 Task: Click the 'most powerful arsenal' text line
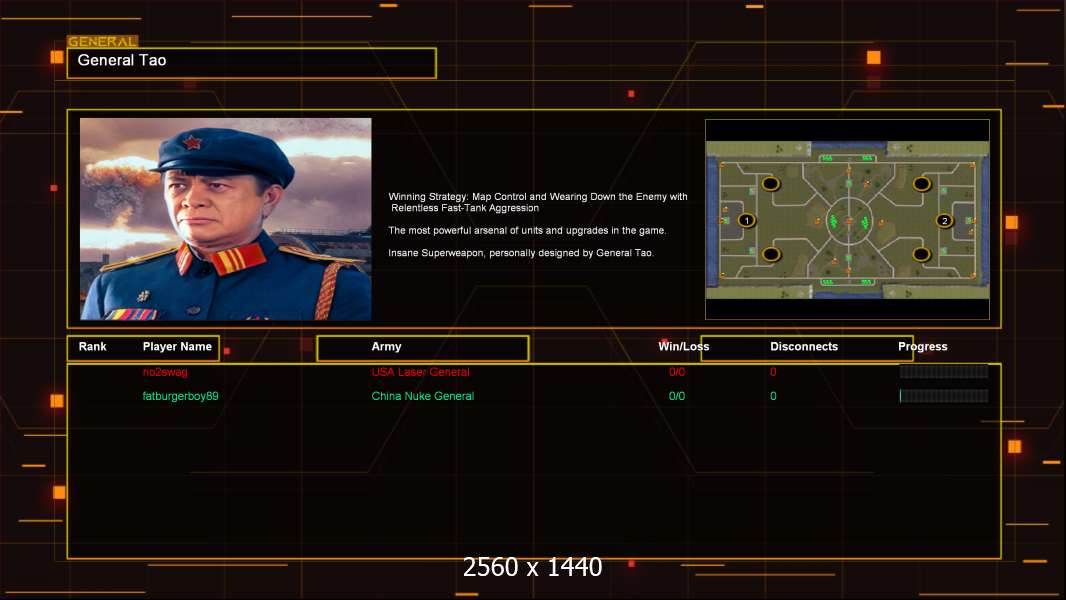coord(527,230)
